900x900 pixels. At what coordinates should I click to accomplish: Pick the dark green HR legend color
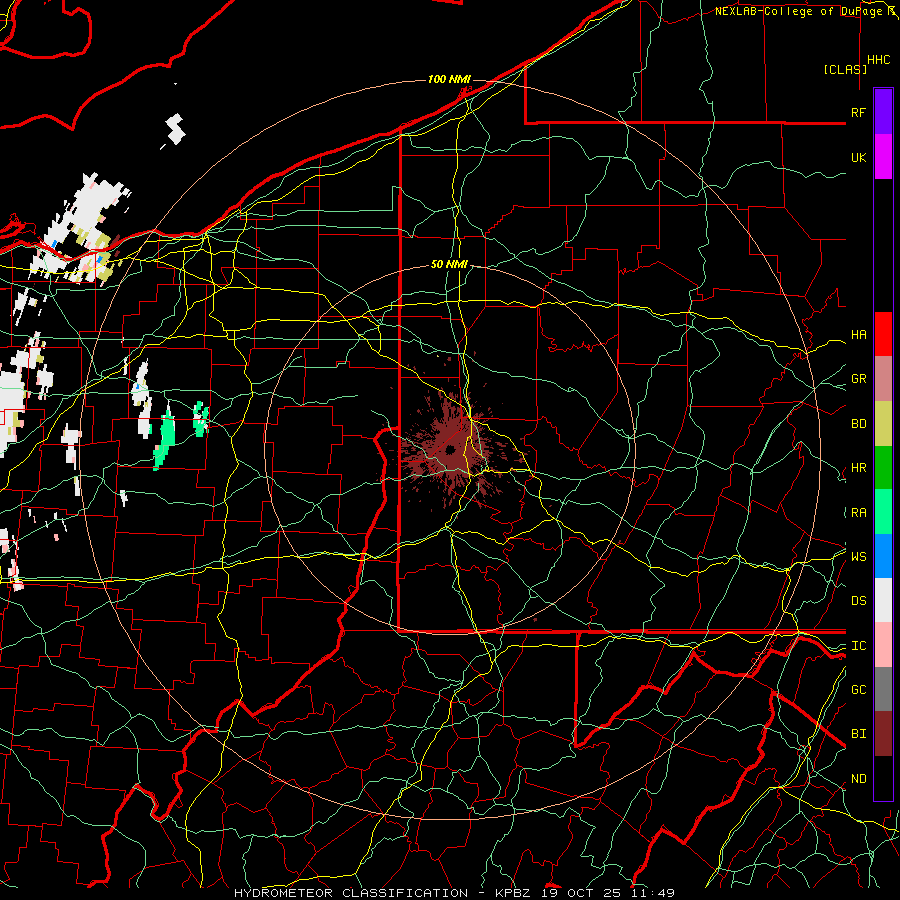(x=883, y=468)
